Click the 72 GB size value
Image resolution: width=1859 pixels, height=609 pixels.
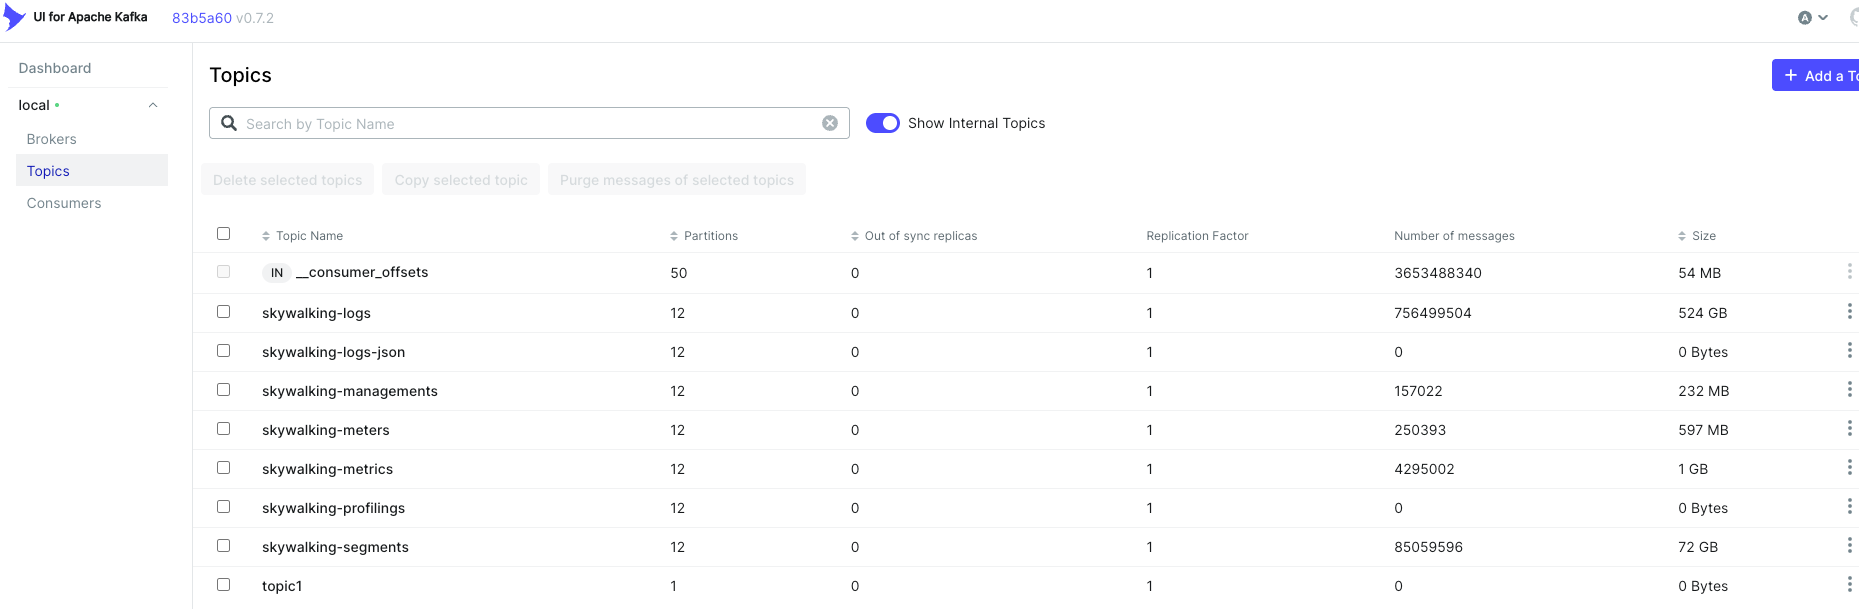coord(1698,547)
